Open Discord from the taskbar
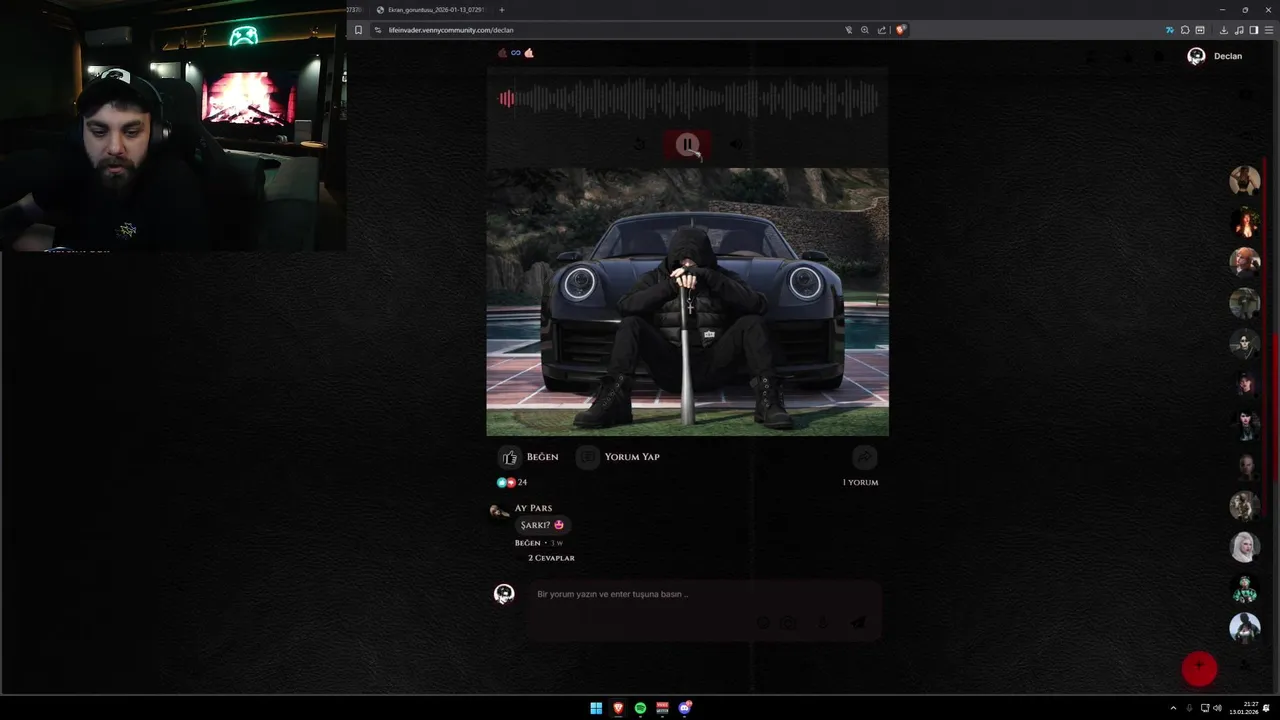 coord(684,708)
